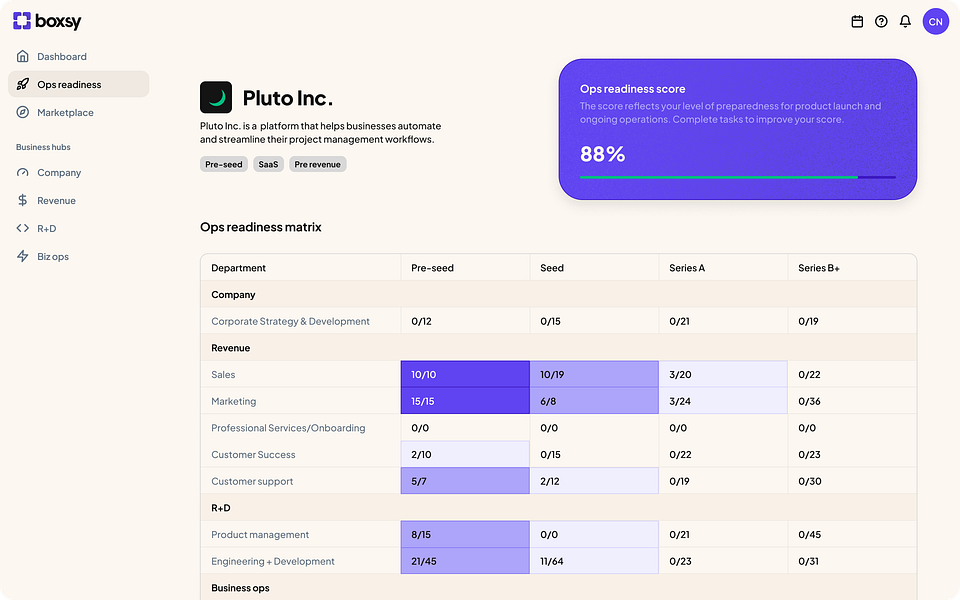Viewport: 960px width, 600px height.
Task: Click the help question mark icon
Action: pyautogui.click(x=881, y=21)
